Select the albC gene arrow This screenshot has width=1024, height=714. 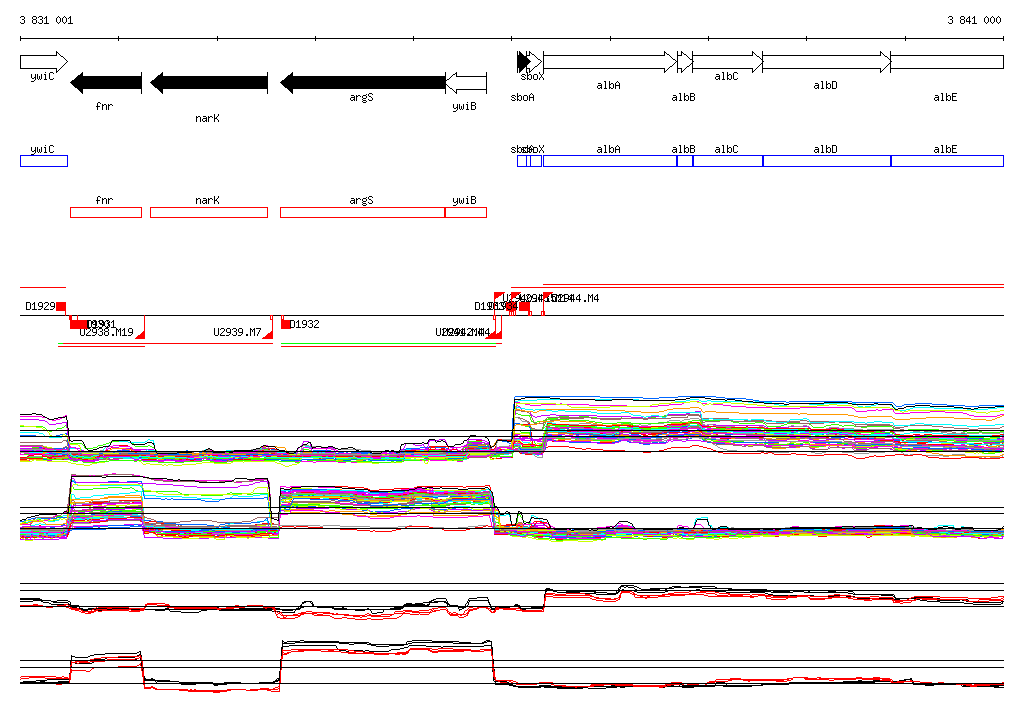click(x=727, y=62)
